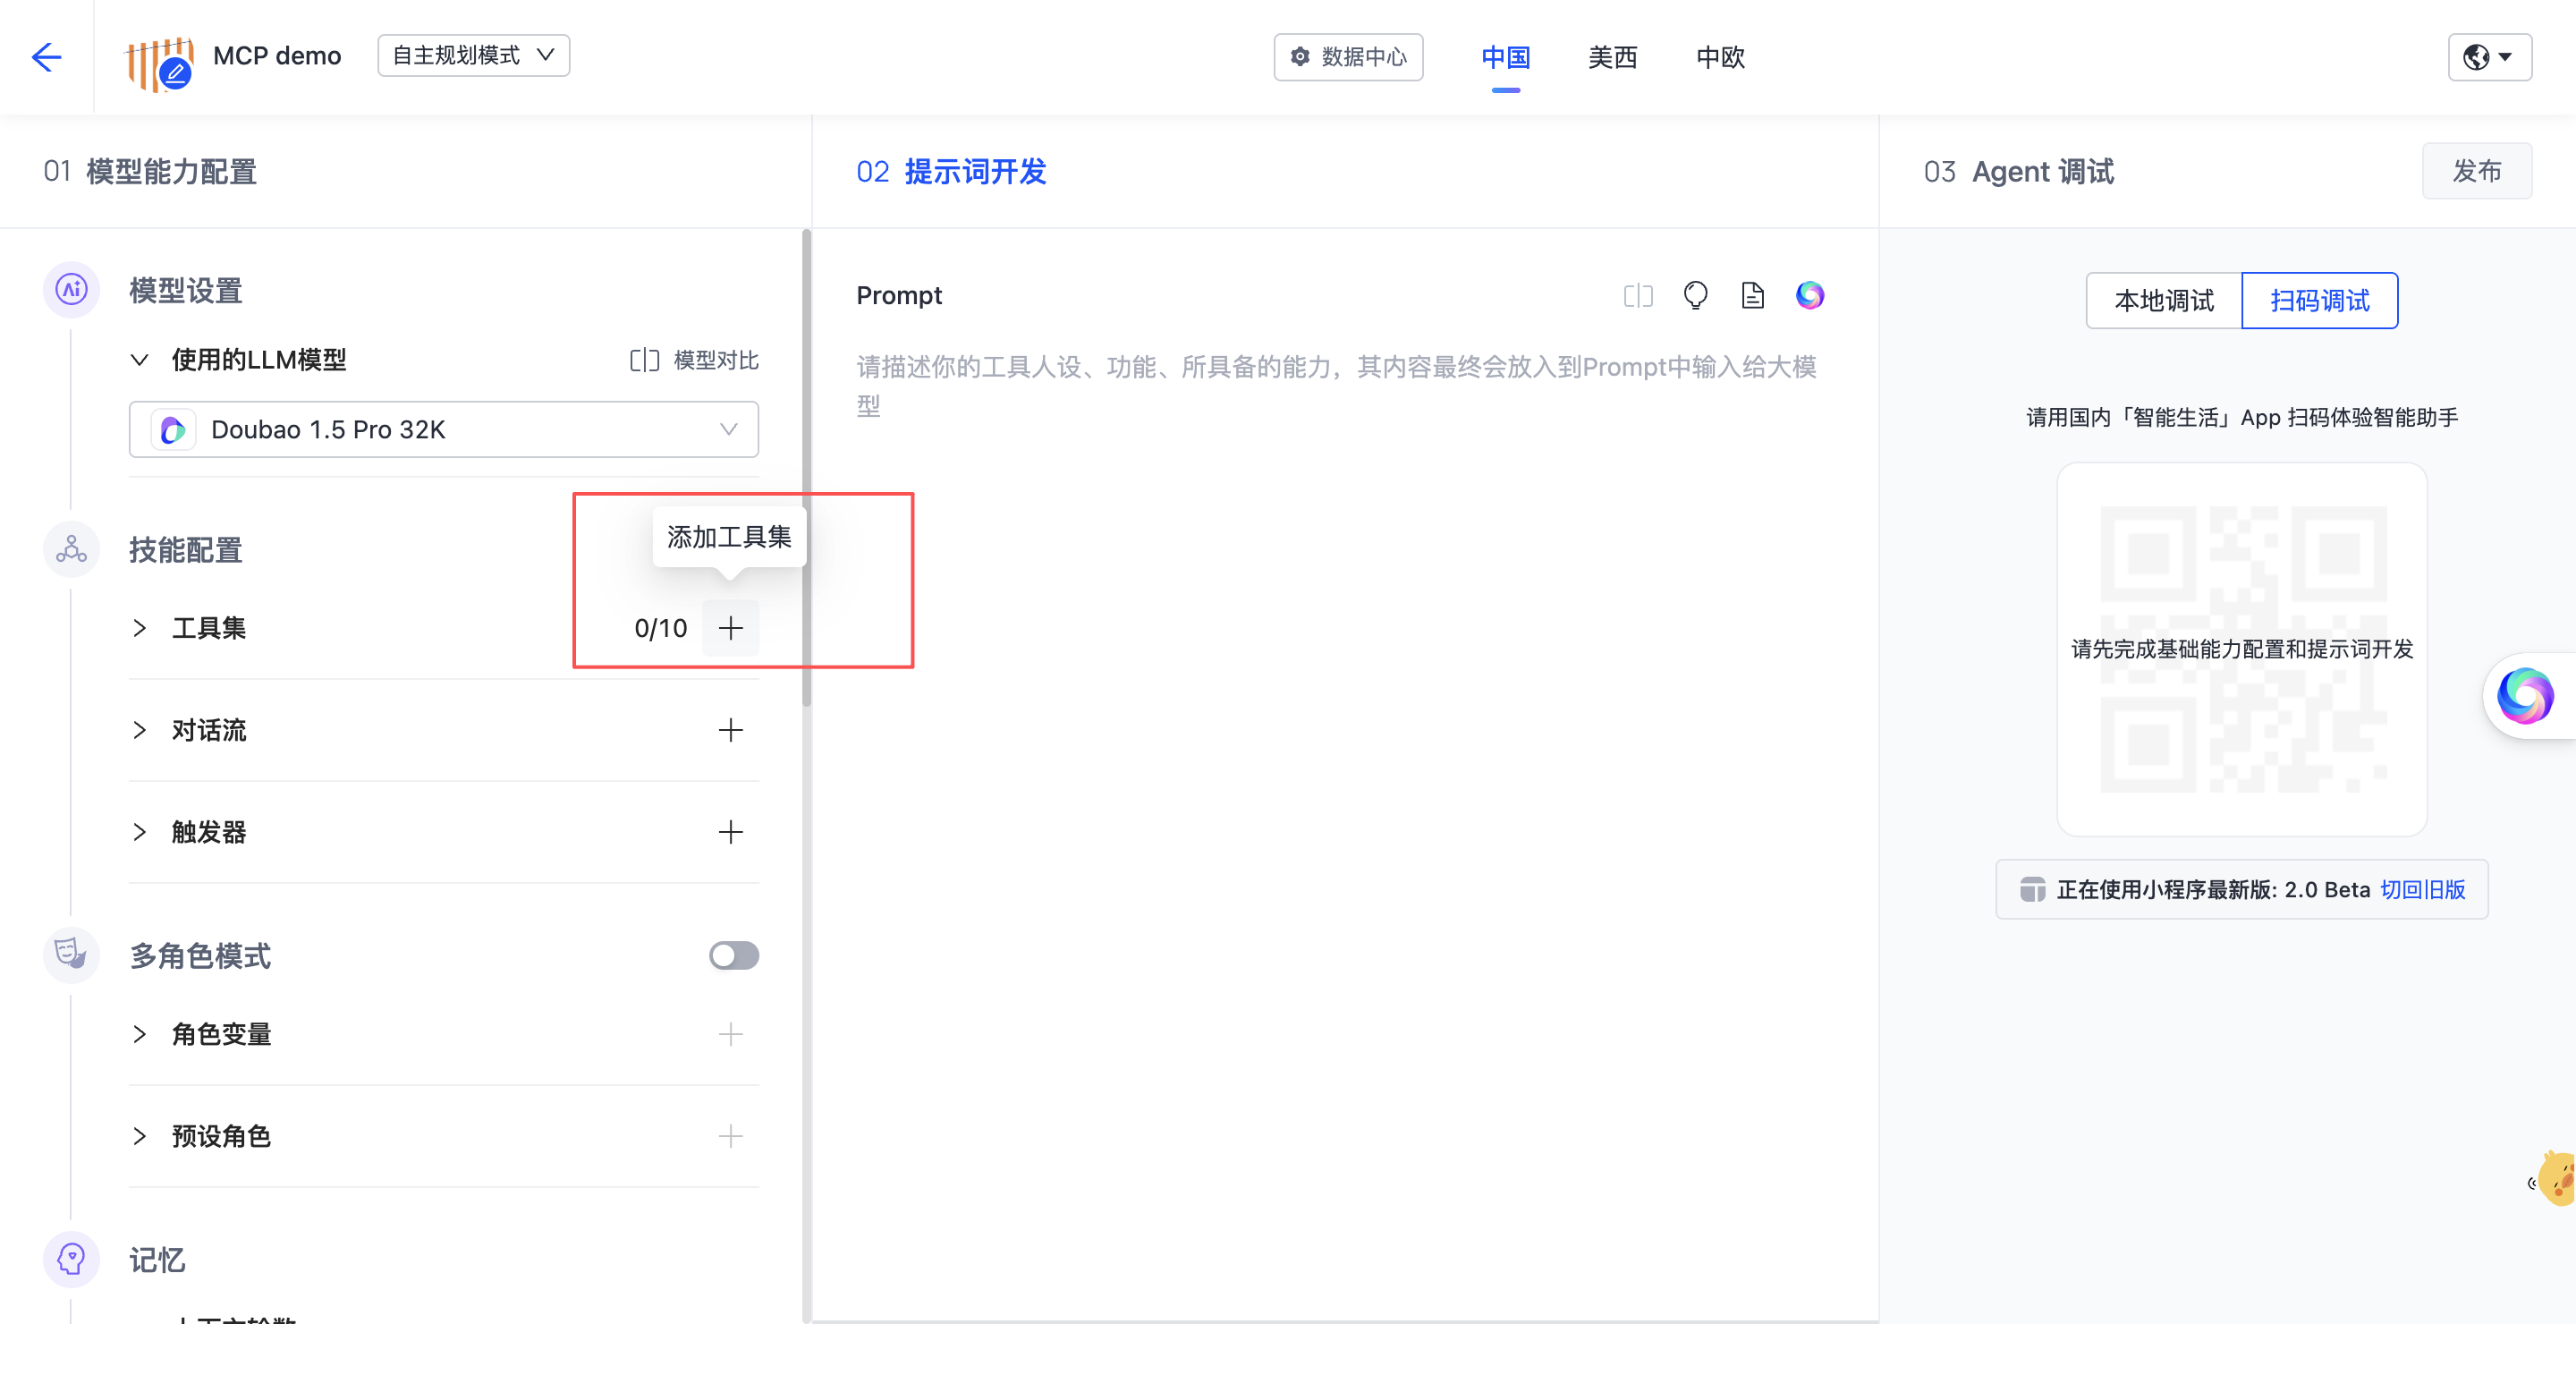The image size is (2576, 1392).
Task: Click the document icon in Prompt toolbar
Action: [x=1752, y=295]
